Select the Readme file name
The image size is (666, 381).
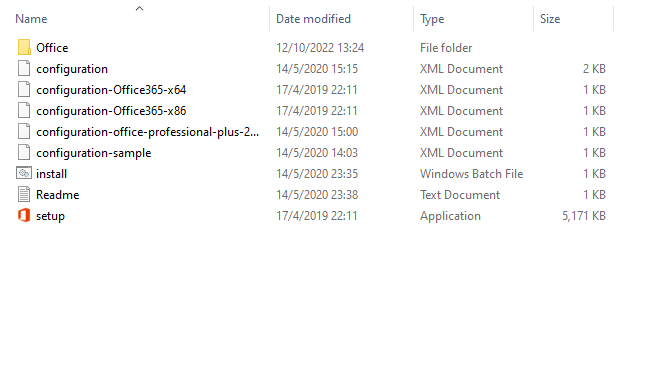point(58,195)
